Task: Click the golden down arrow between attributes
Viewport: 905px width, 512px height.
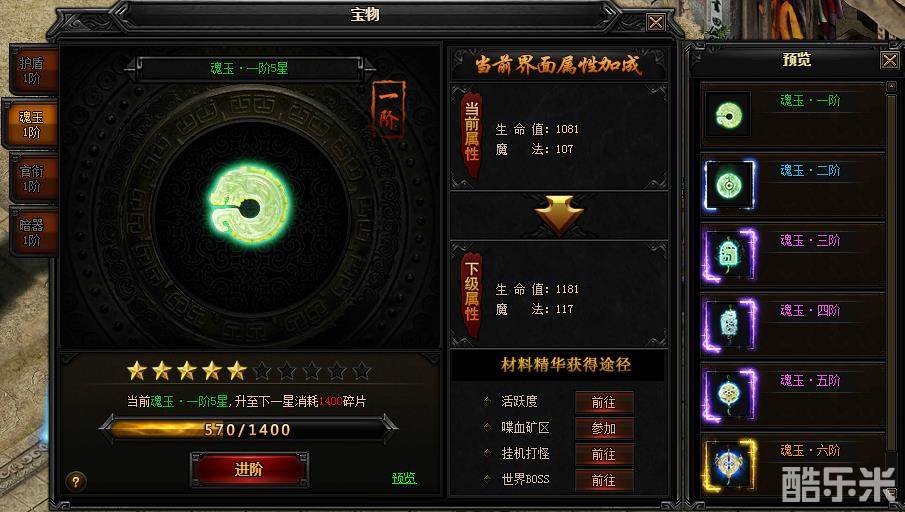Action: click(x=559, y=215)
